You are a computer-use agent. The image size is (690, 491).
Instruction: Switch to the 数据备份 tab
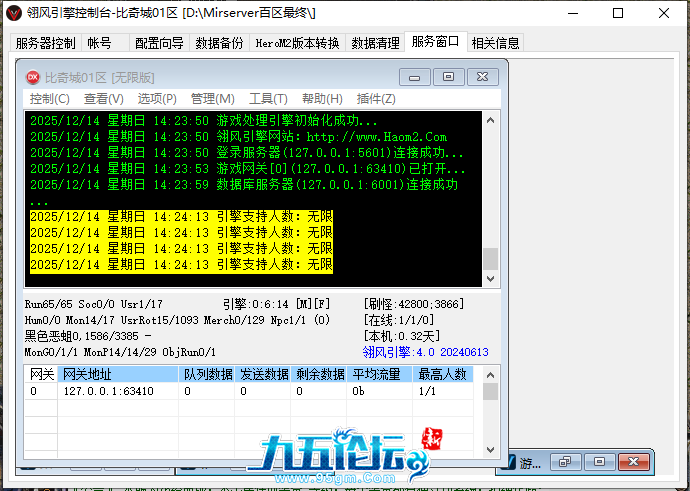219,43
